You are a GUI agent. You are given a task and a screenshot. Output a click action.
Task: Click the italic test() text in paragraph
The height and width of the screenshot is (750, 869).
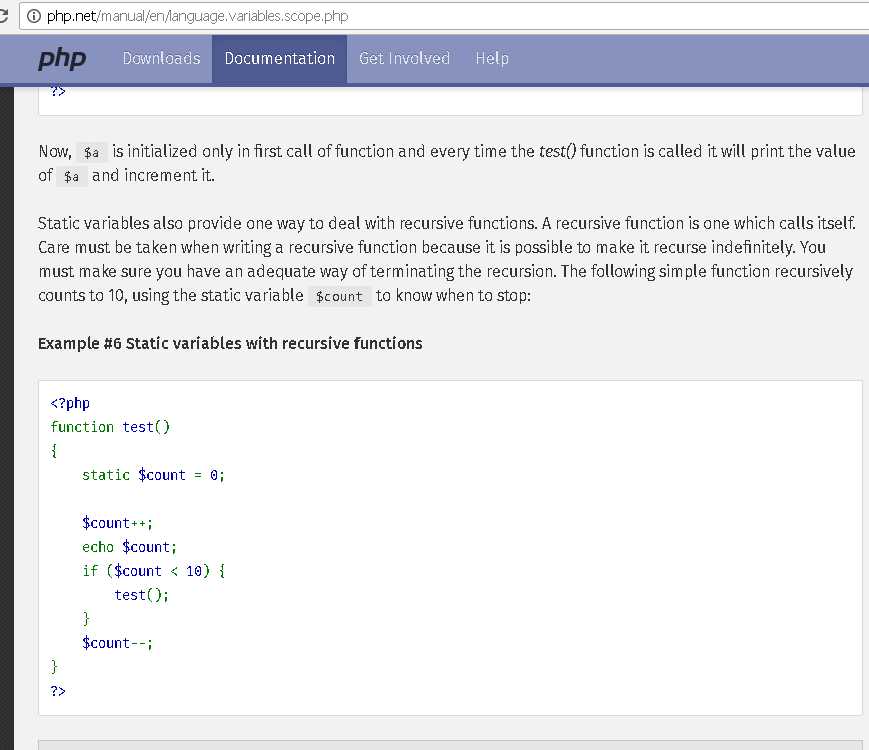[x=557, y=152]
